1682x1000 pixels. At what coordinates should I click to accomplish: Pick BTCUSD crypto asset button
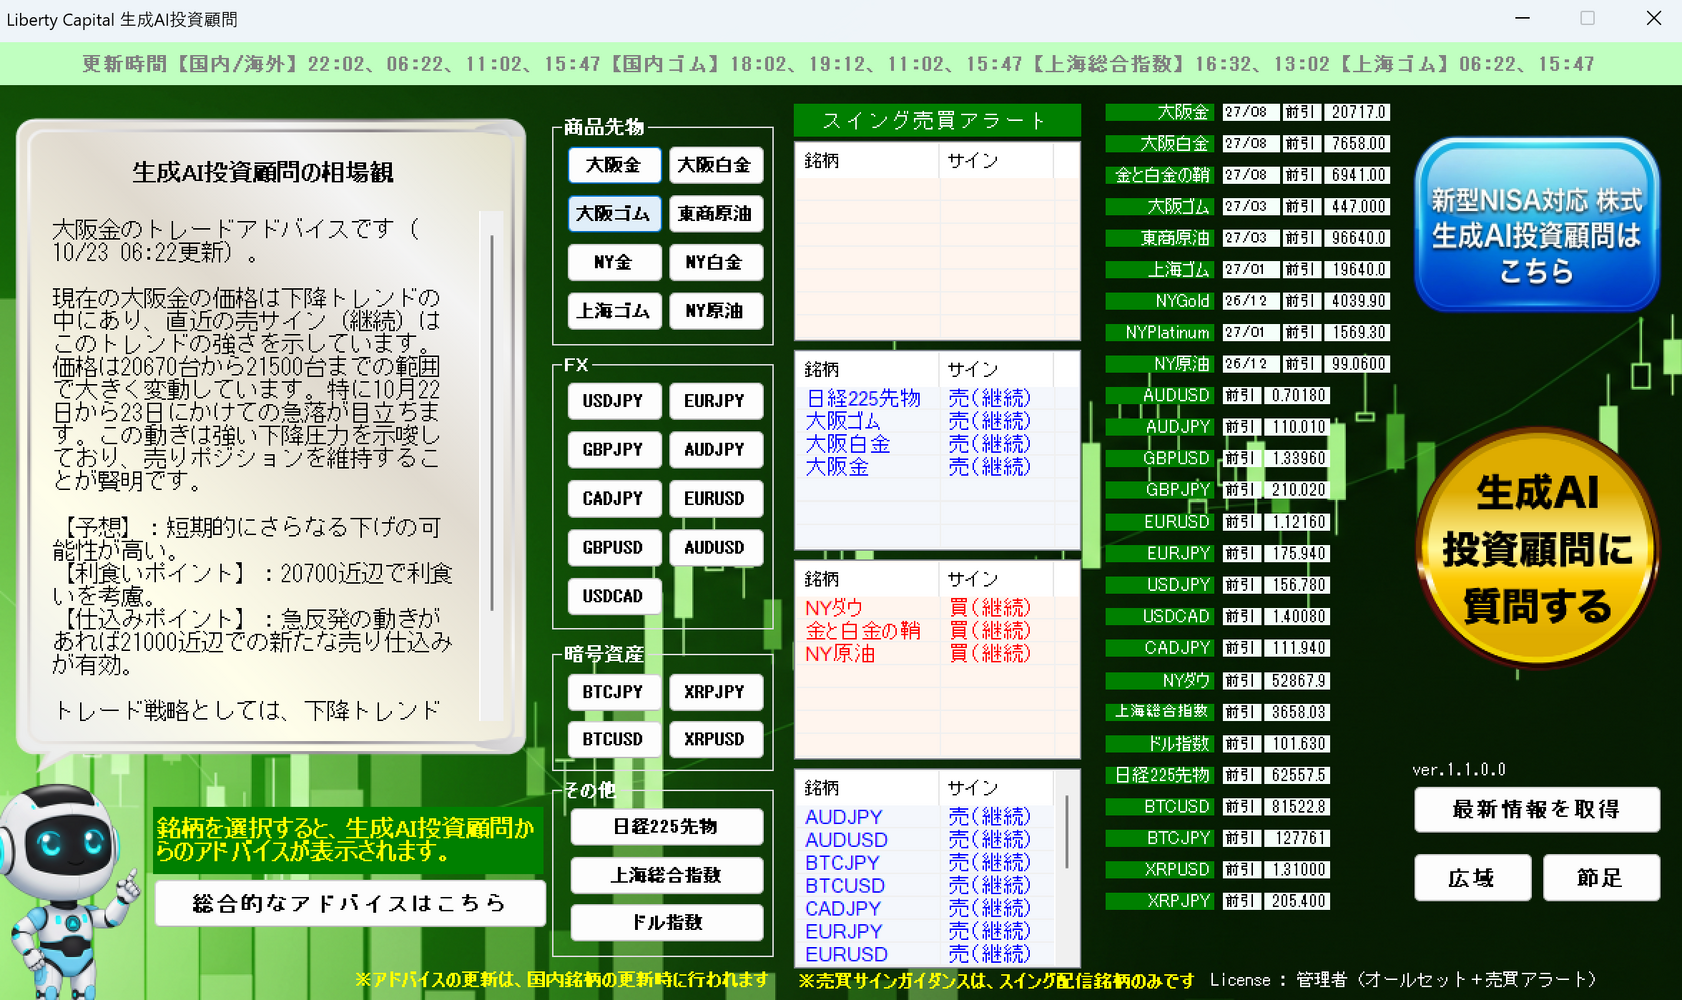coord(614,739)
